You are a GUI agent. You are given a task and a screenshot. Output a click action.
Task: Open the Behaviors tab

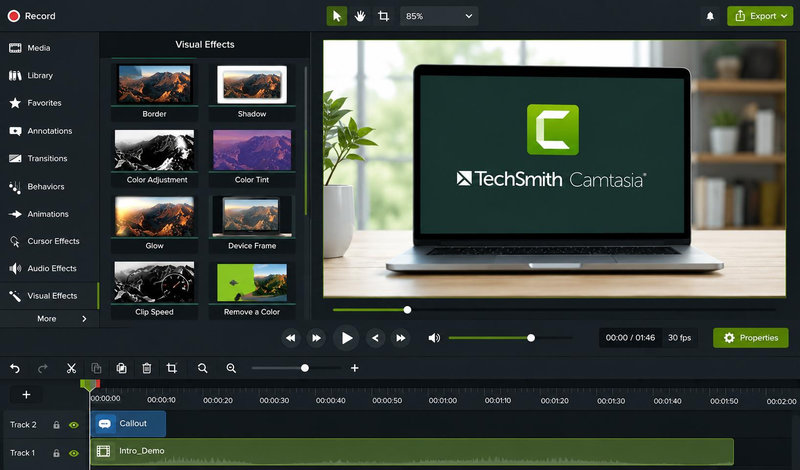pyautogui.click(x=49, y=187)
